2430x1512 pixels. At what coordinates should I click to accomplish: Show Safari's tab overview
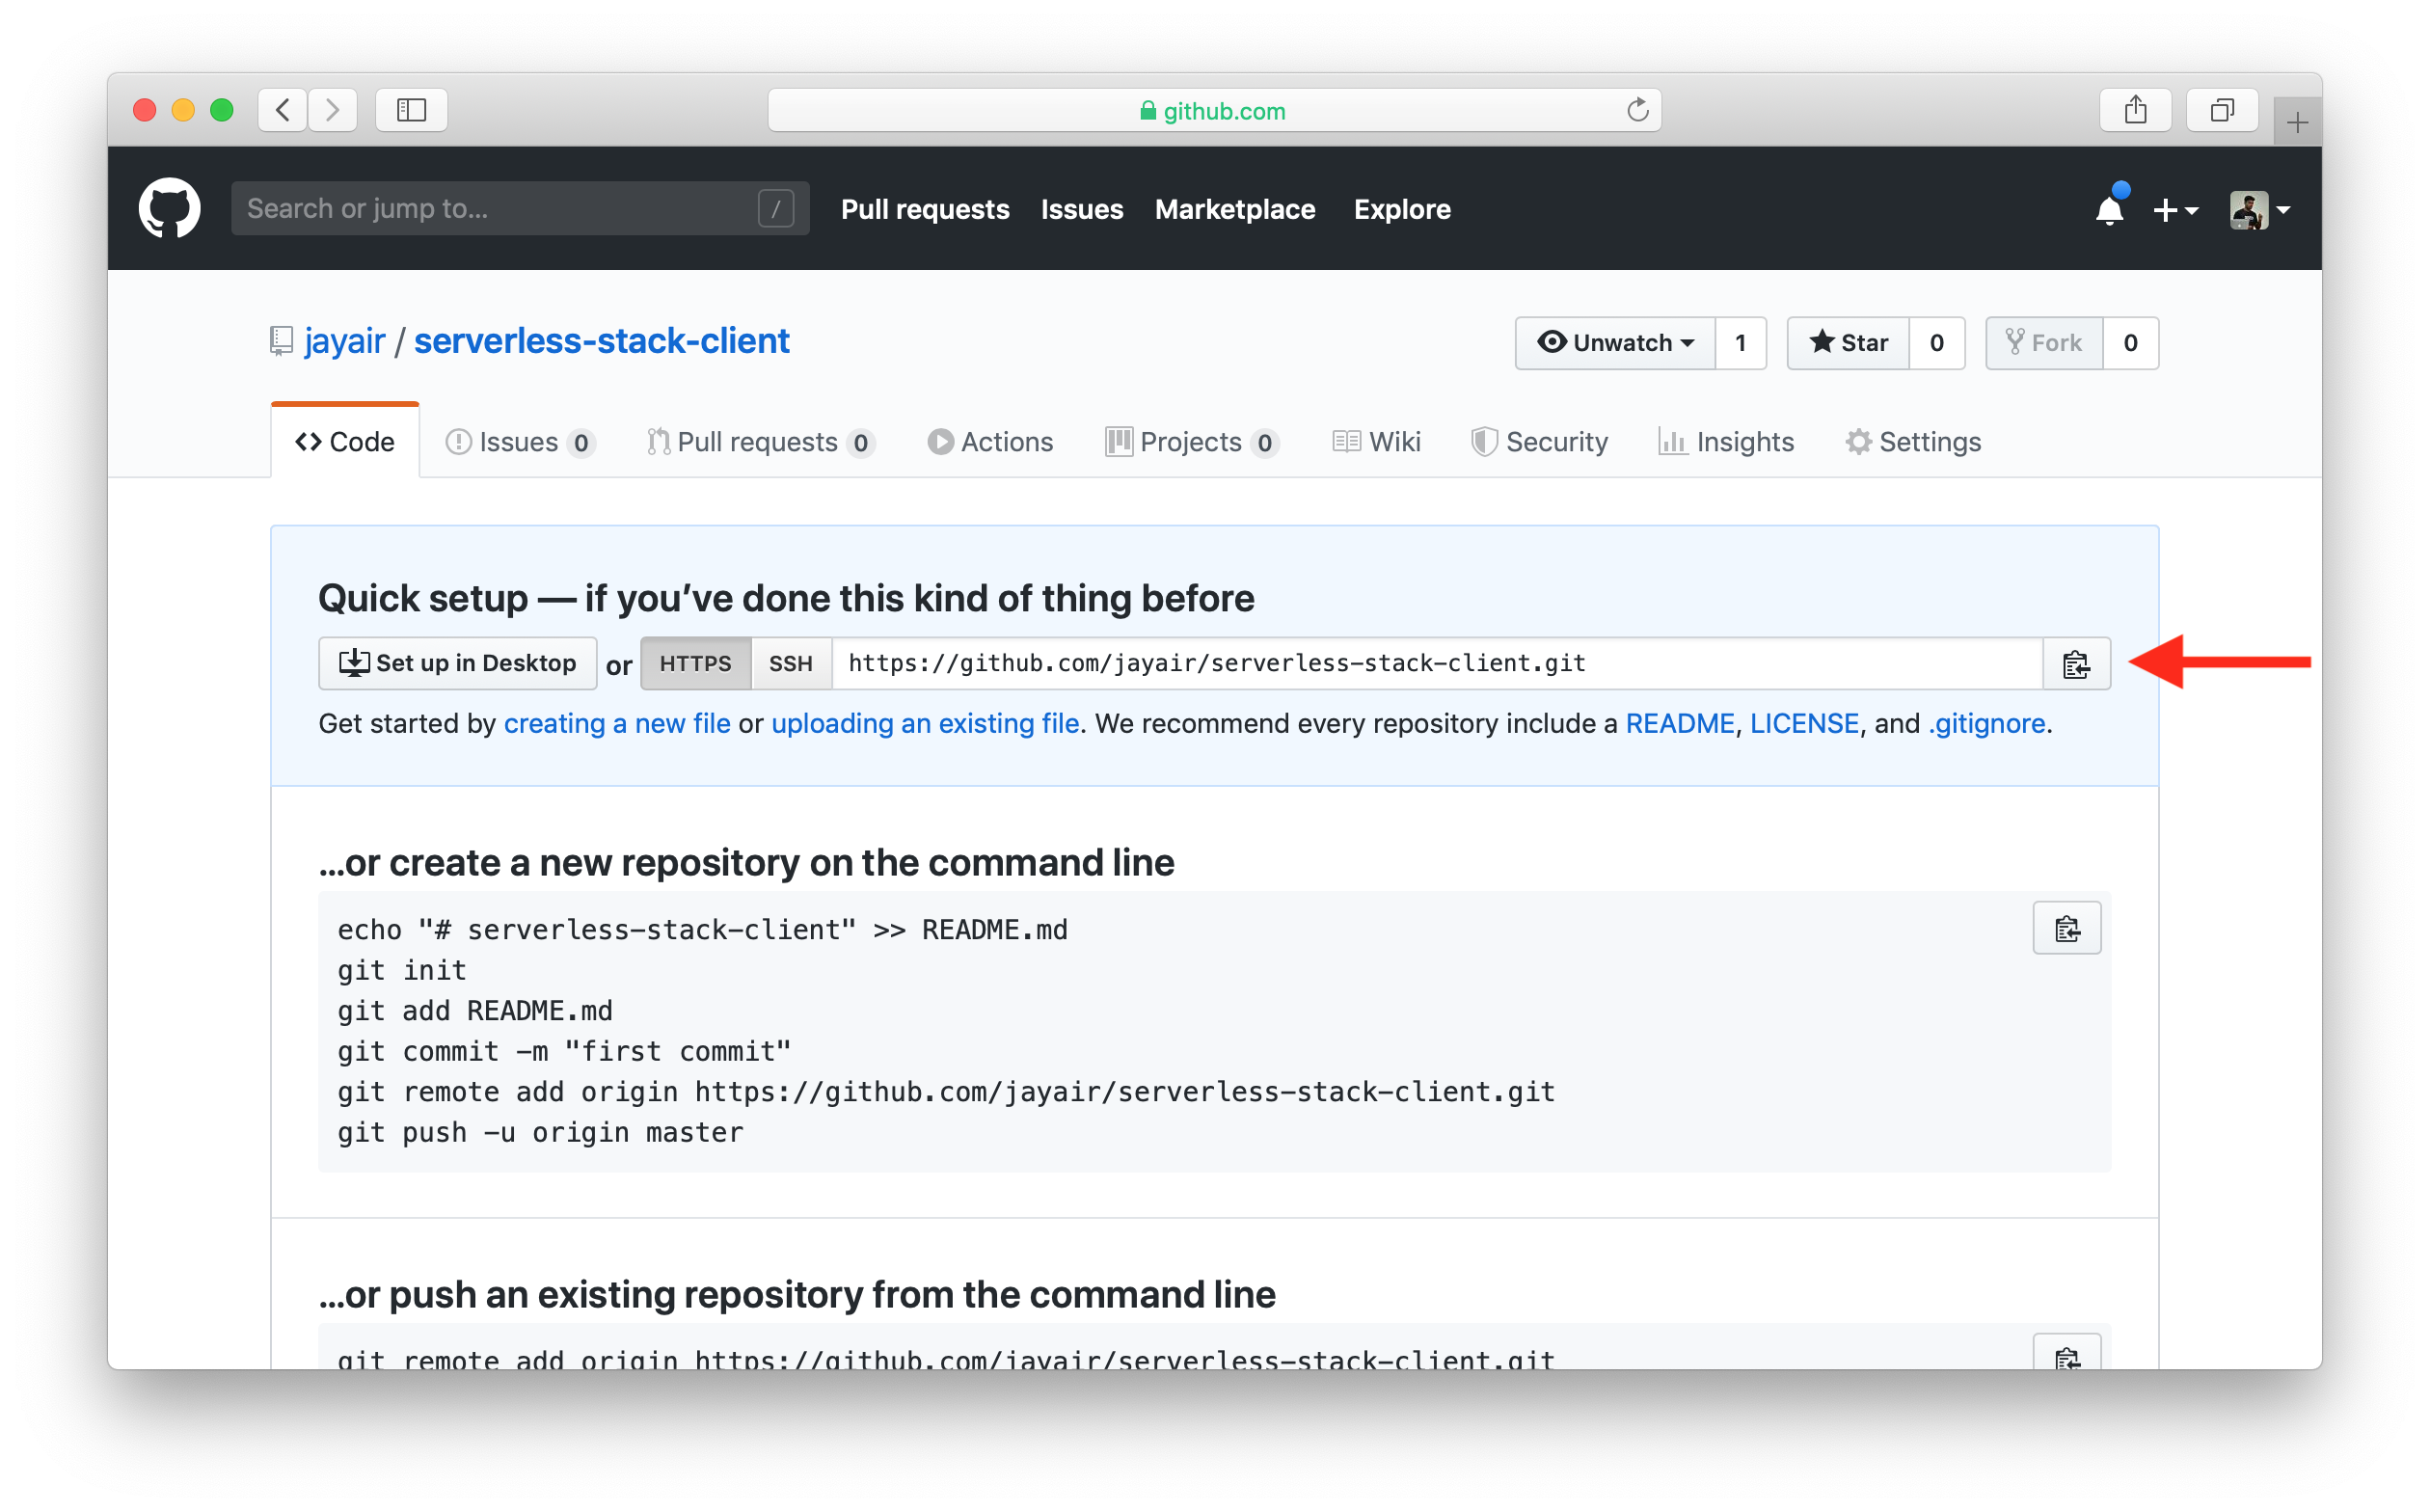coord(2221,110)
